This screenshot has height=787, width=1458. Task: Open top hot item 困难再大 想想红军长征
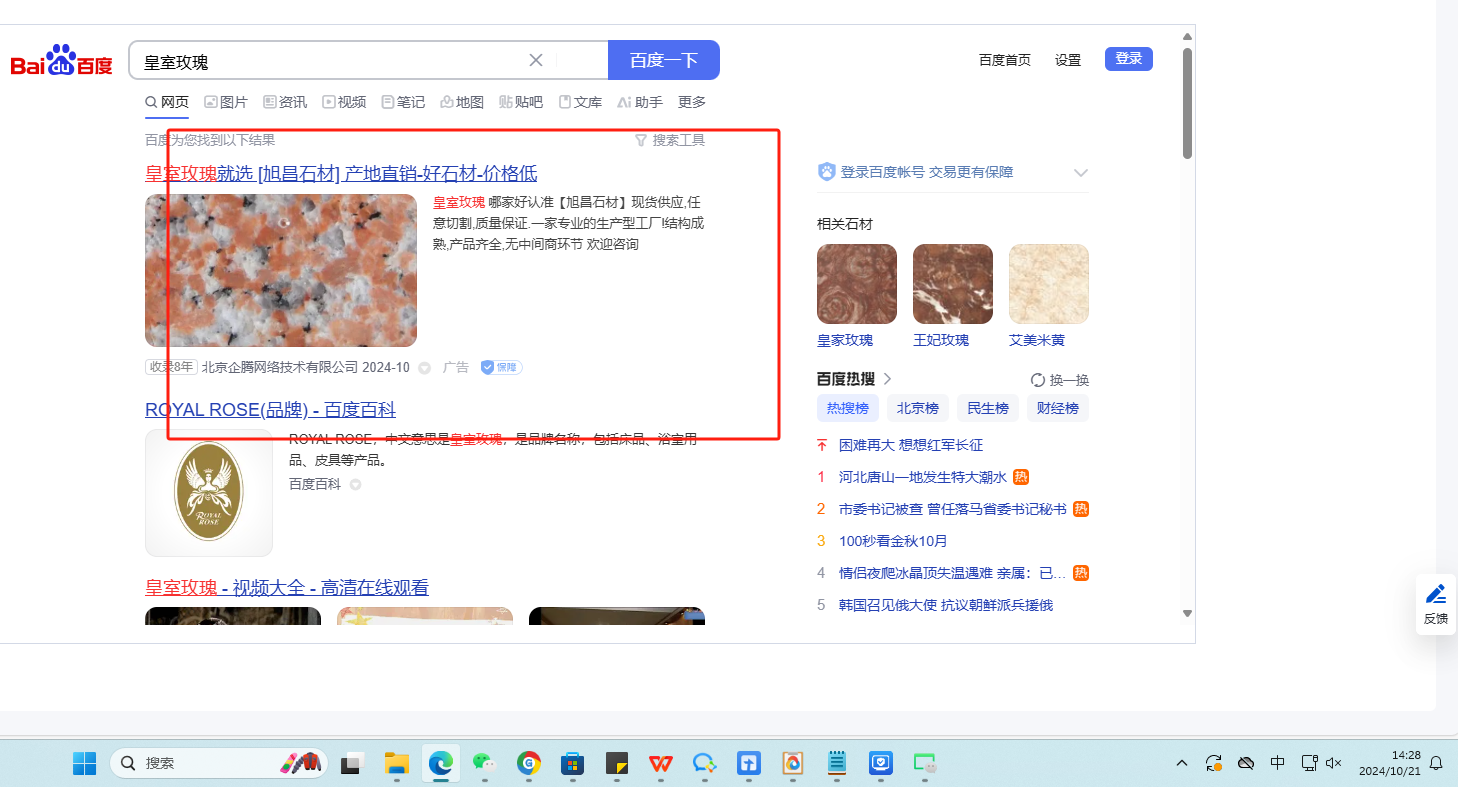point(911,445)
